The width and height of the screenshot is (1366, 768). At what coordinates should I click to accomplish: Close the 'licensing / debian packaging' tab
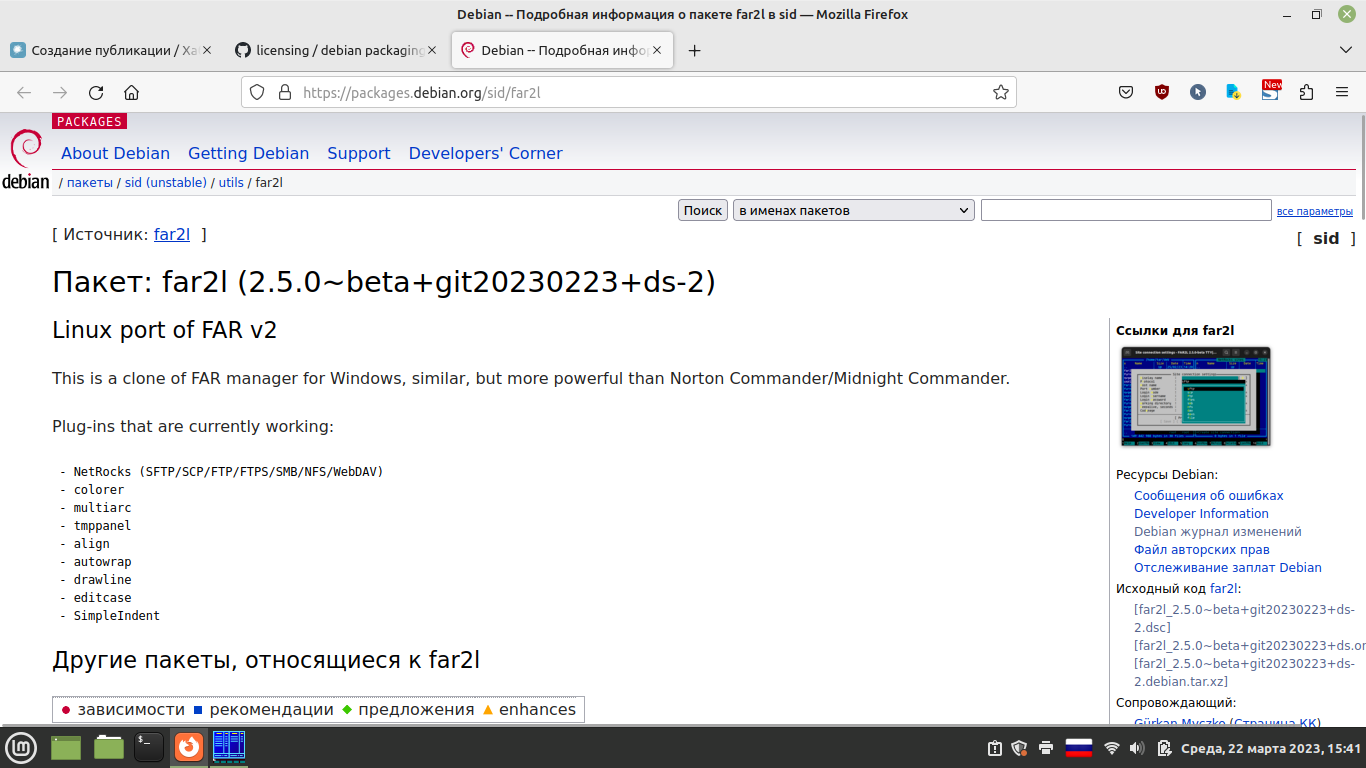432,50
